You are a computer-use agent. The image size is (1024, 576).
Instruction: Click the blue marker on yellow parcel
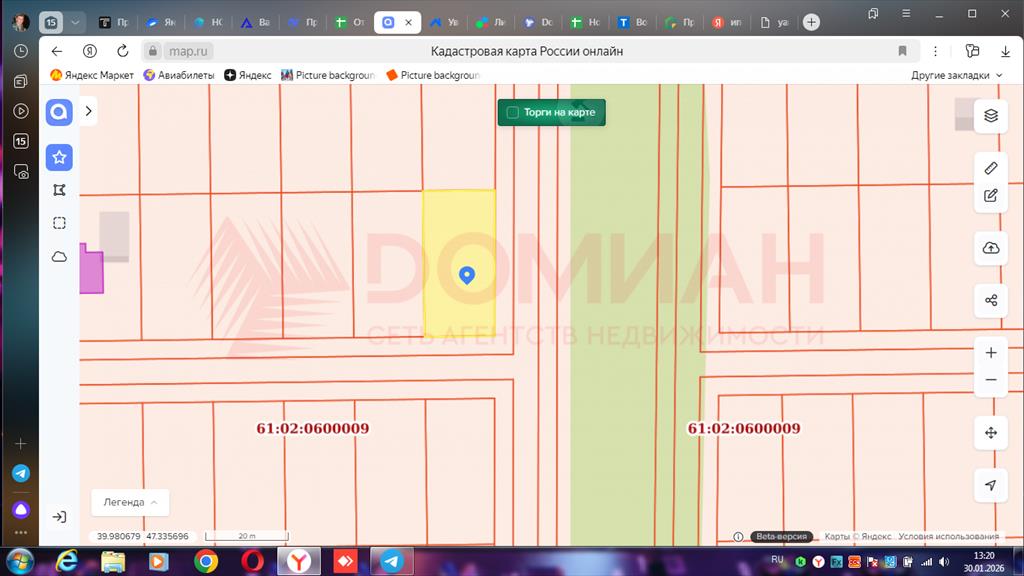(466, 275)
